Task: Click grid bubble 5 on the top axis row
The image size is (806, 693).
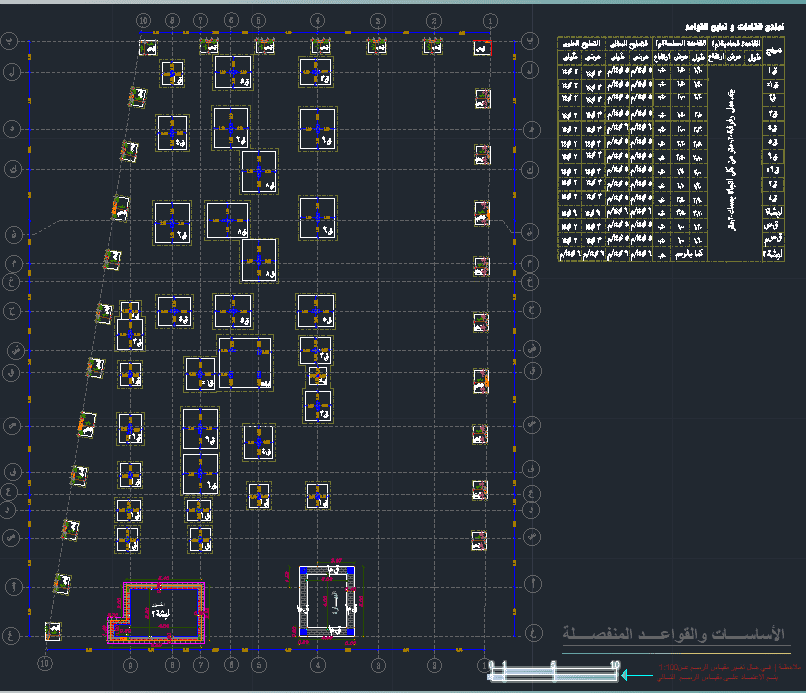Action: coord(259,21)
